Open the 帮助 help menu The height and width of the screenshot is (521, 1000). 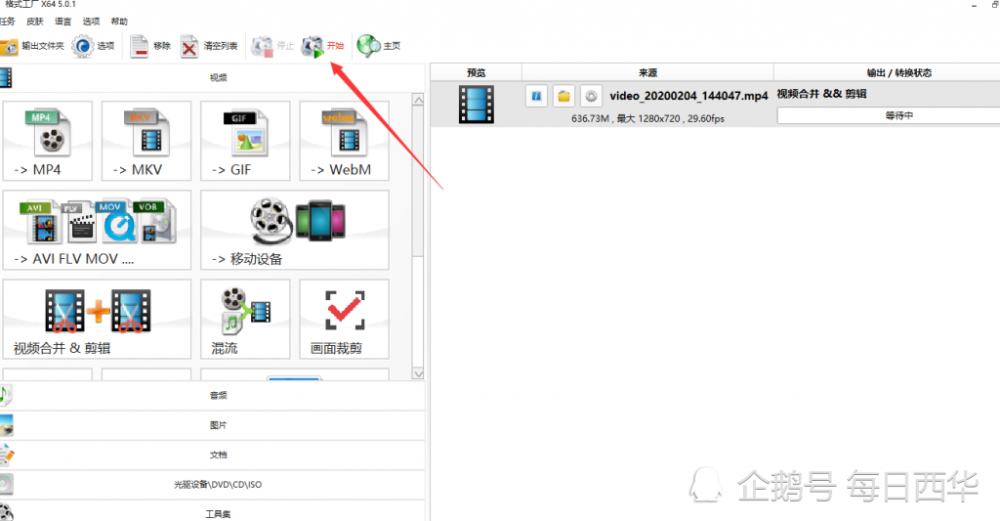(119, 21)
